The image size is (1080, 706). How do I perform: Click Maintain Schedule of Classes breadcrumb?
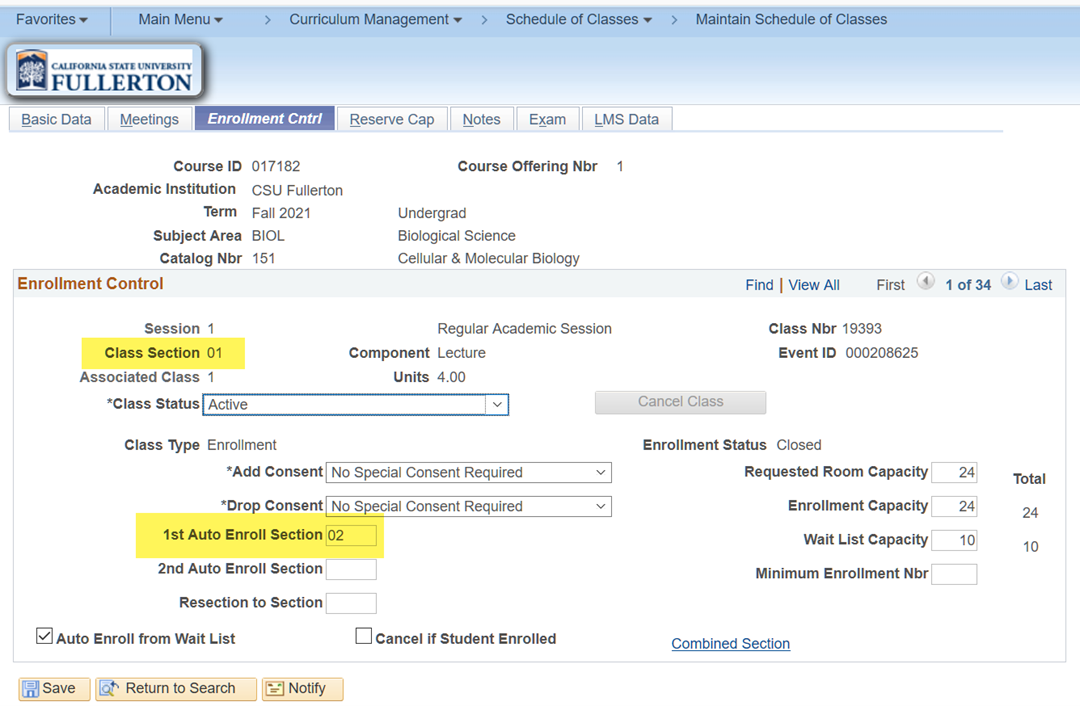coord(791,19)
